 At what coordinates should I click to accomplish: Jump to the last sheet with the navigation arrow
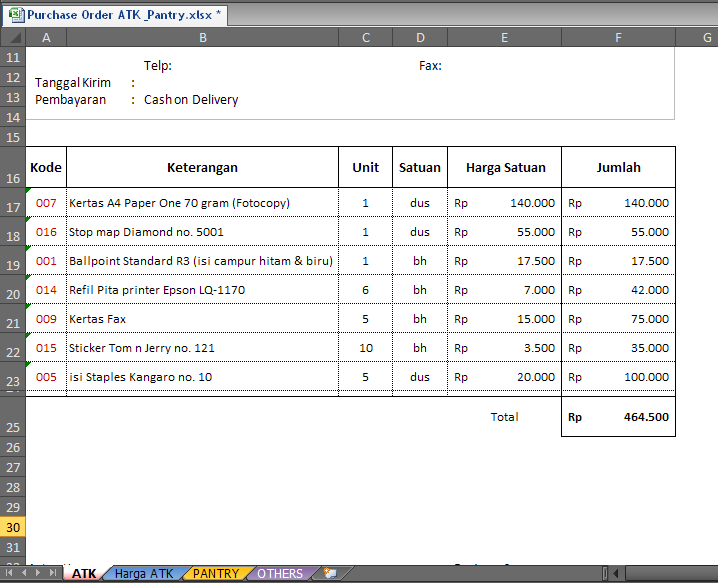coord(54,574)
